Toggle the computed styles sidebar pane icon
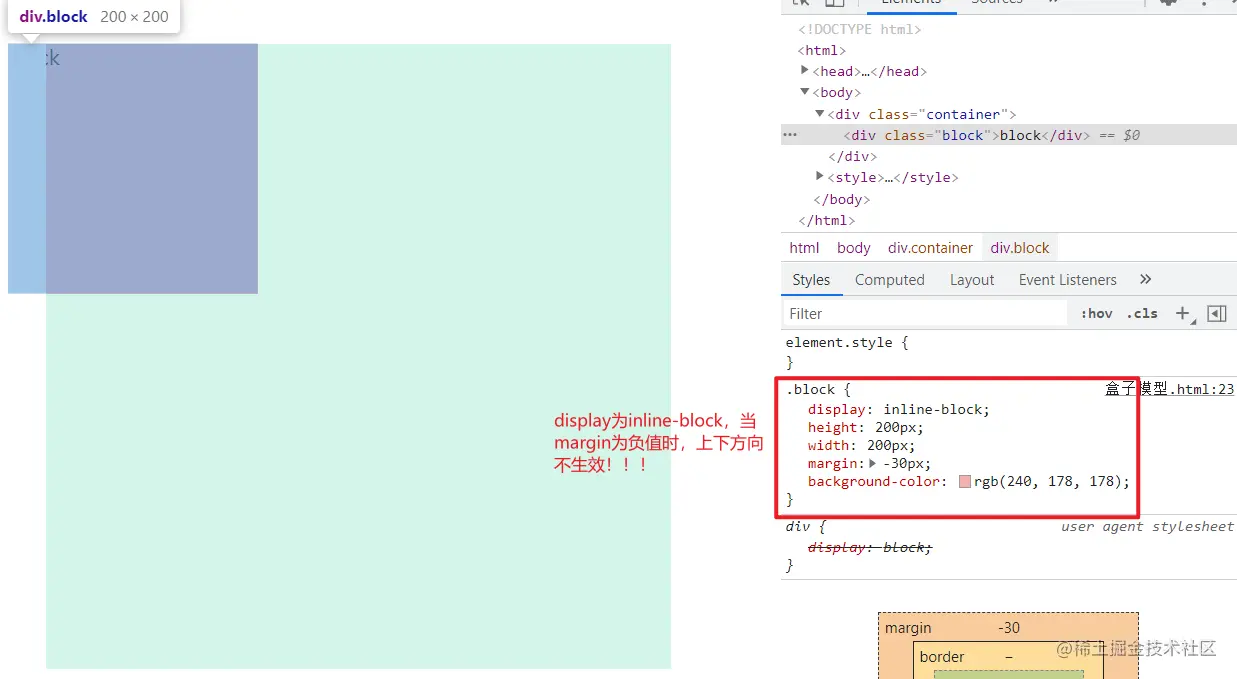1237x679 pixels. point(1216,313)
